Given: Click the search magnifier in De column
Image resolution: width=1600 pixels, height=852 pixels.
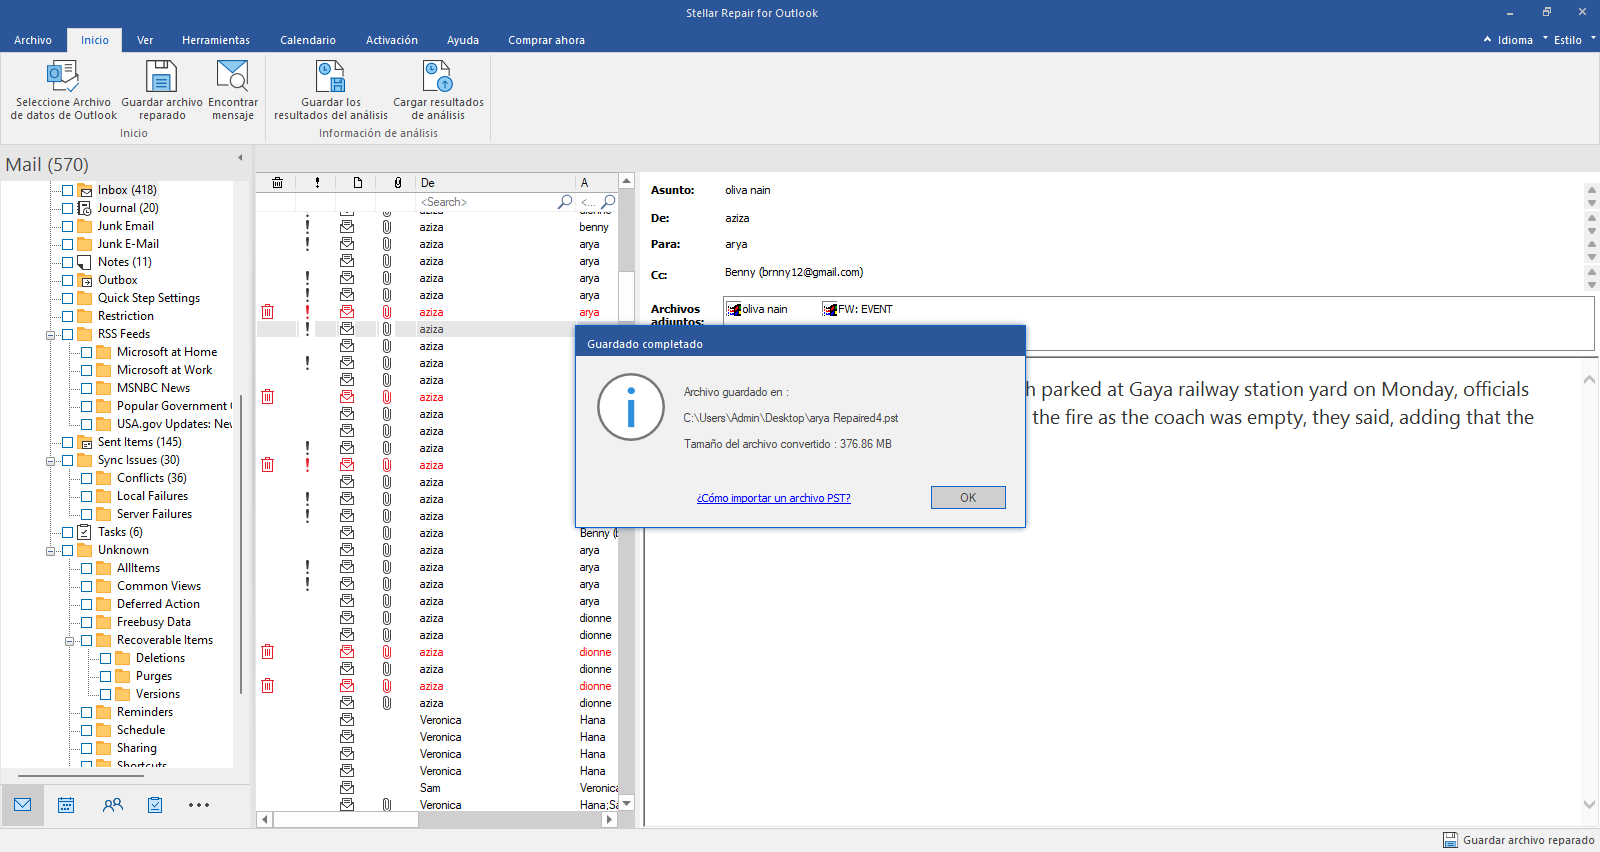Looking at the screenshot, I should [565, 202].
